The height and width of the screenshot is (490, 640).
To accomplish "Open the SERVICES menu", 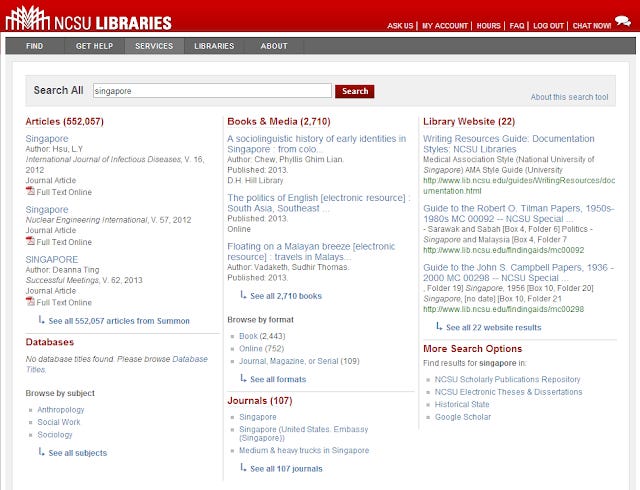I will click(x=154, y=46).
